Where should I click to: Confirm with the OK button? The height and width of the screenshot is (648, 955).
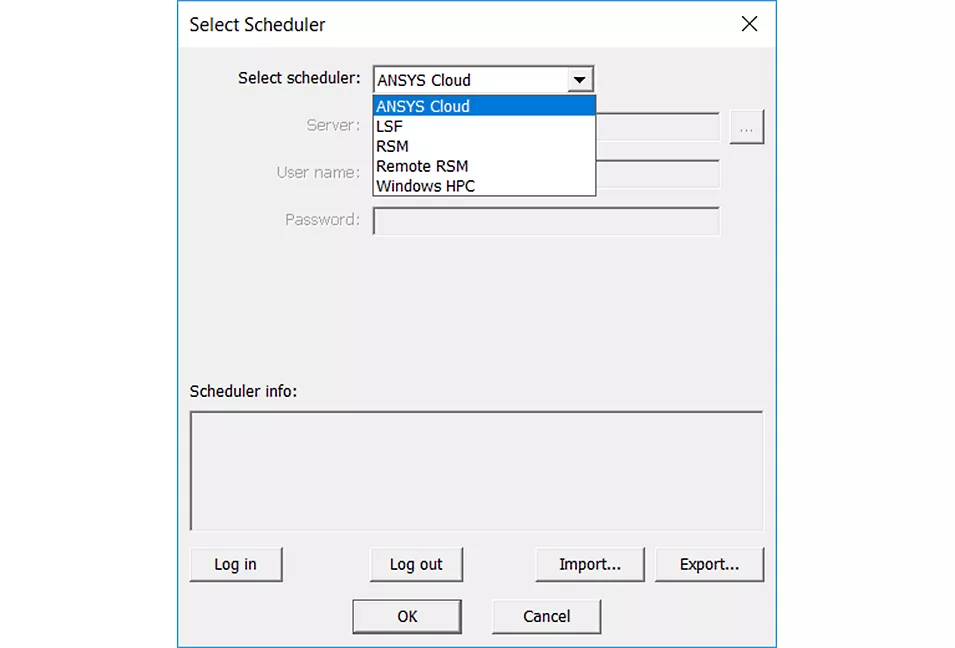407,616
